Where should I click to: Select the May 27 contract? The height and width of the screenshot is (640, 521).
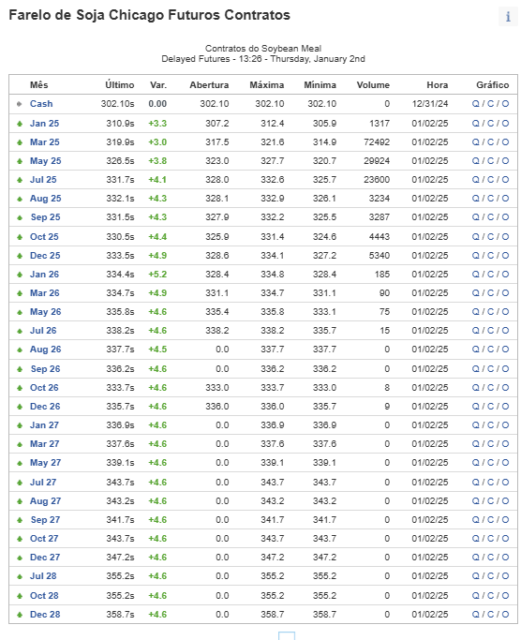tap(45, 463)
